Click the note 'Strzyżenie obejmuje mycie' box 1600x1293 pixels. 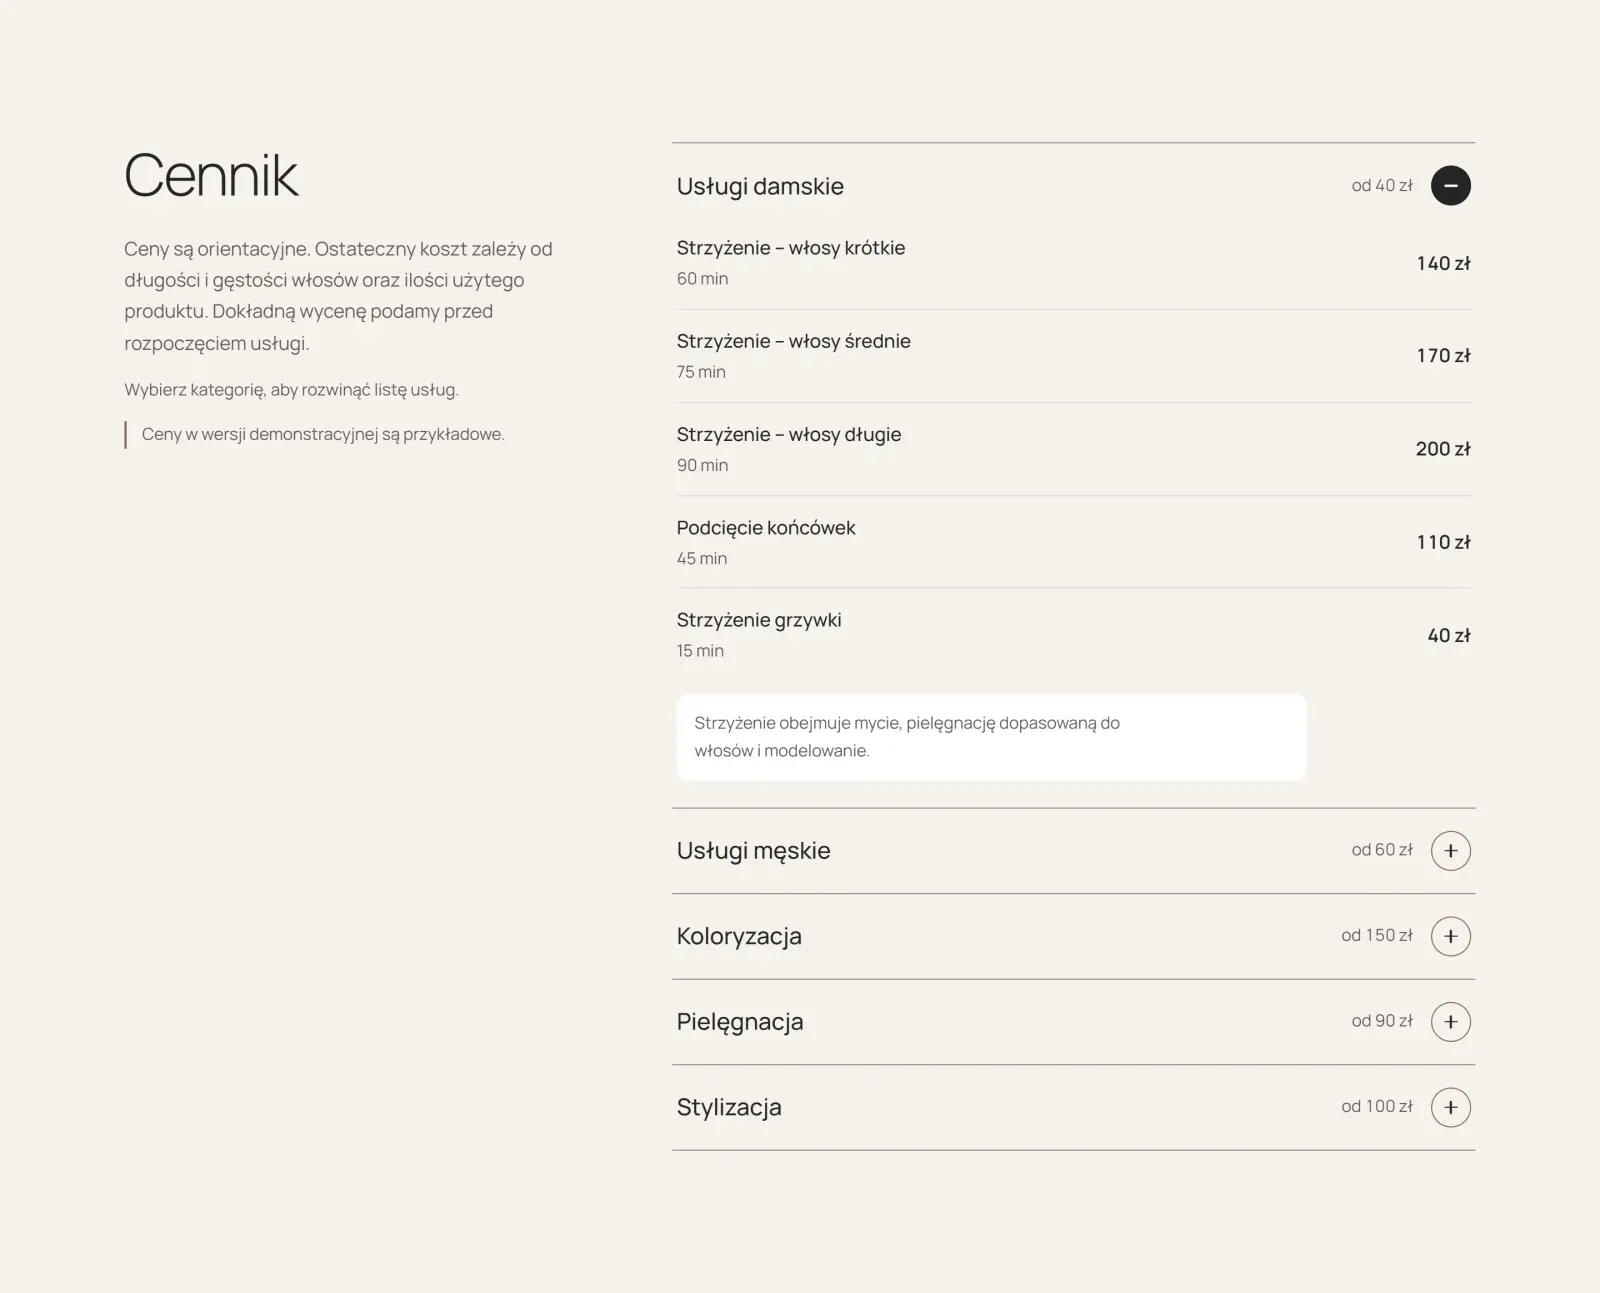(991, 737)
